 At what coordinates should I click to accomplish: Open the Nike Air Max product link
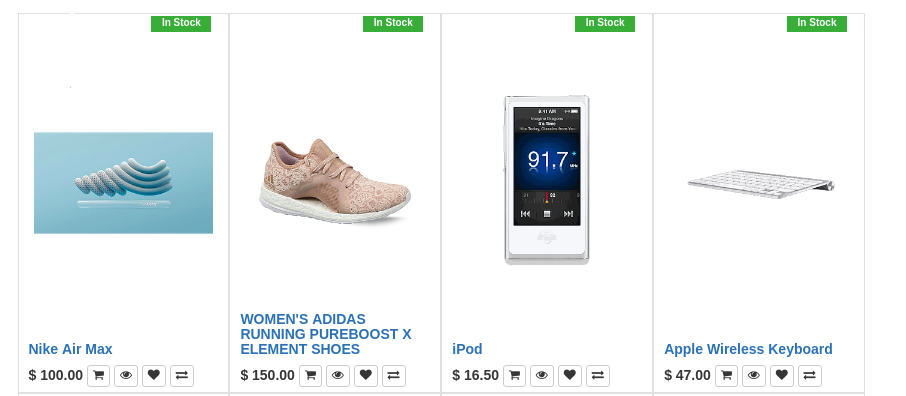click(x=70, y=349)
